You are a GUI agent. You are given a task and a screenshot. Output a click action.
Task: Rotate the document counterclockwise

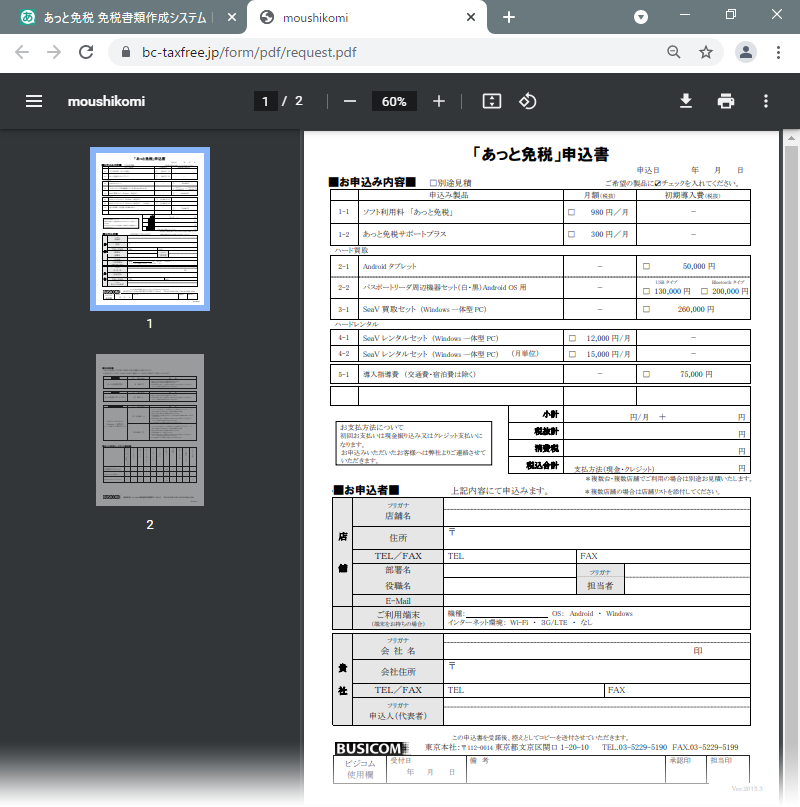point(528,101)
